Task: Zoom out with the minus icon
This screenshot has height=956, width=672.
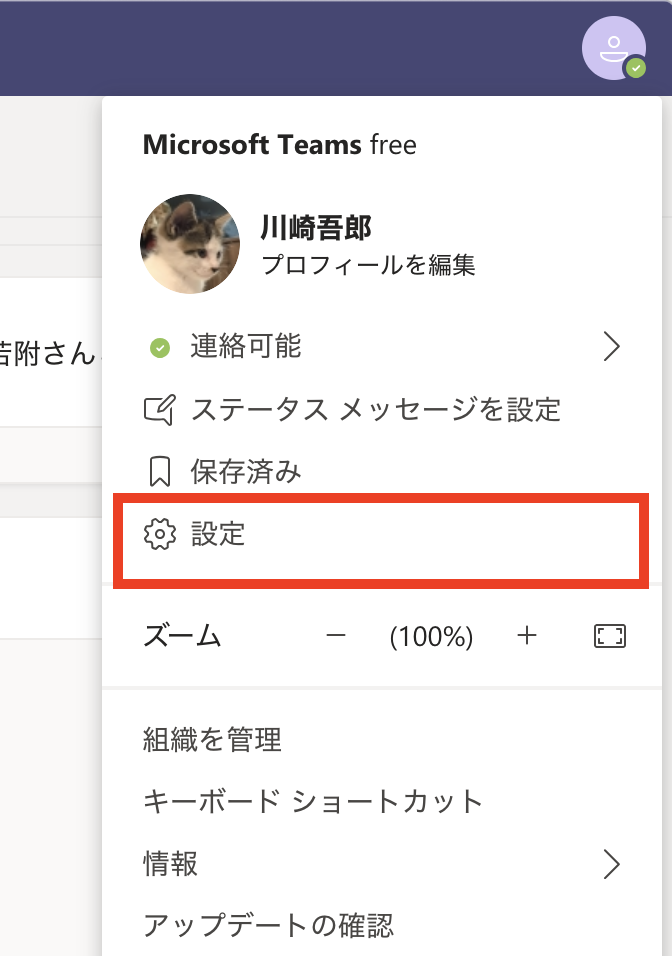Action: point(336,636)
